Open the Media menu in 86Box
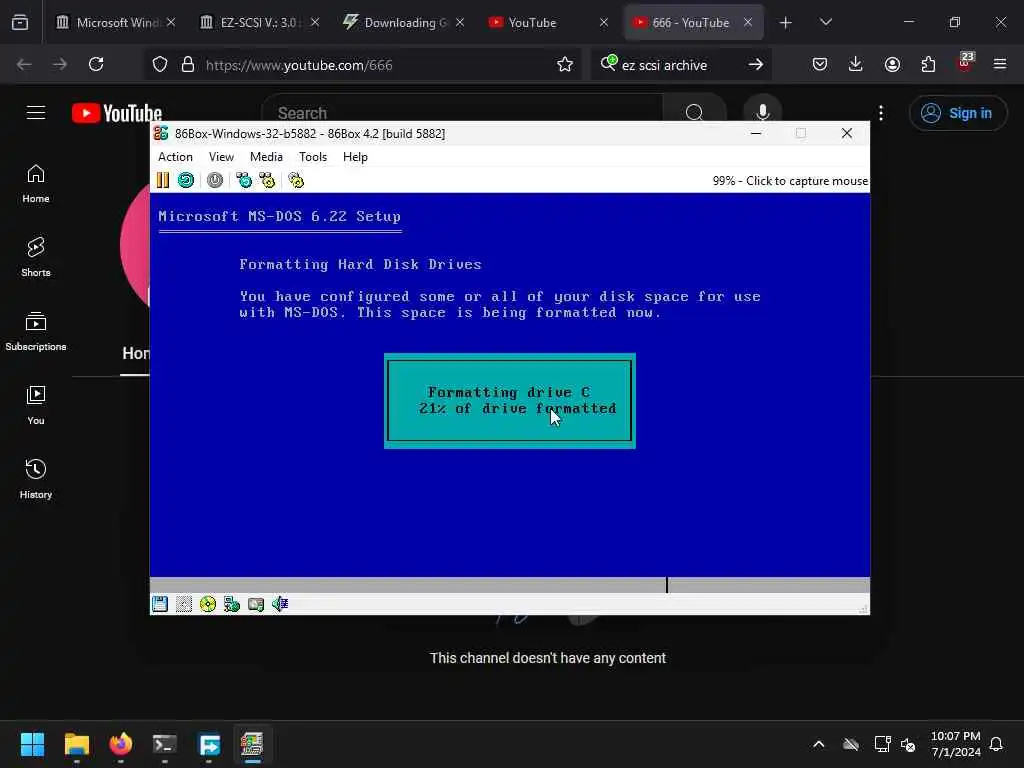The width and height of the screenshot is (1024, 768). 266,157
